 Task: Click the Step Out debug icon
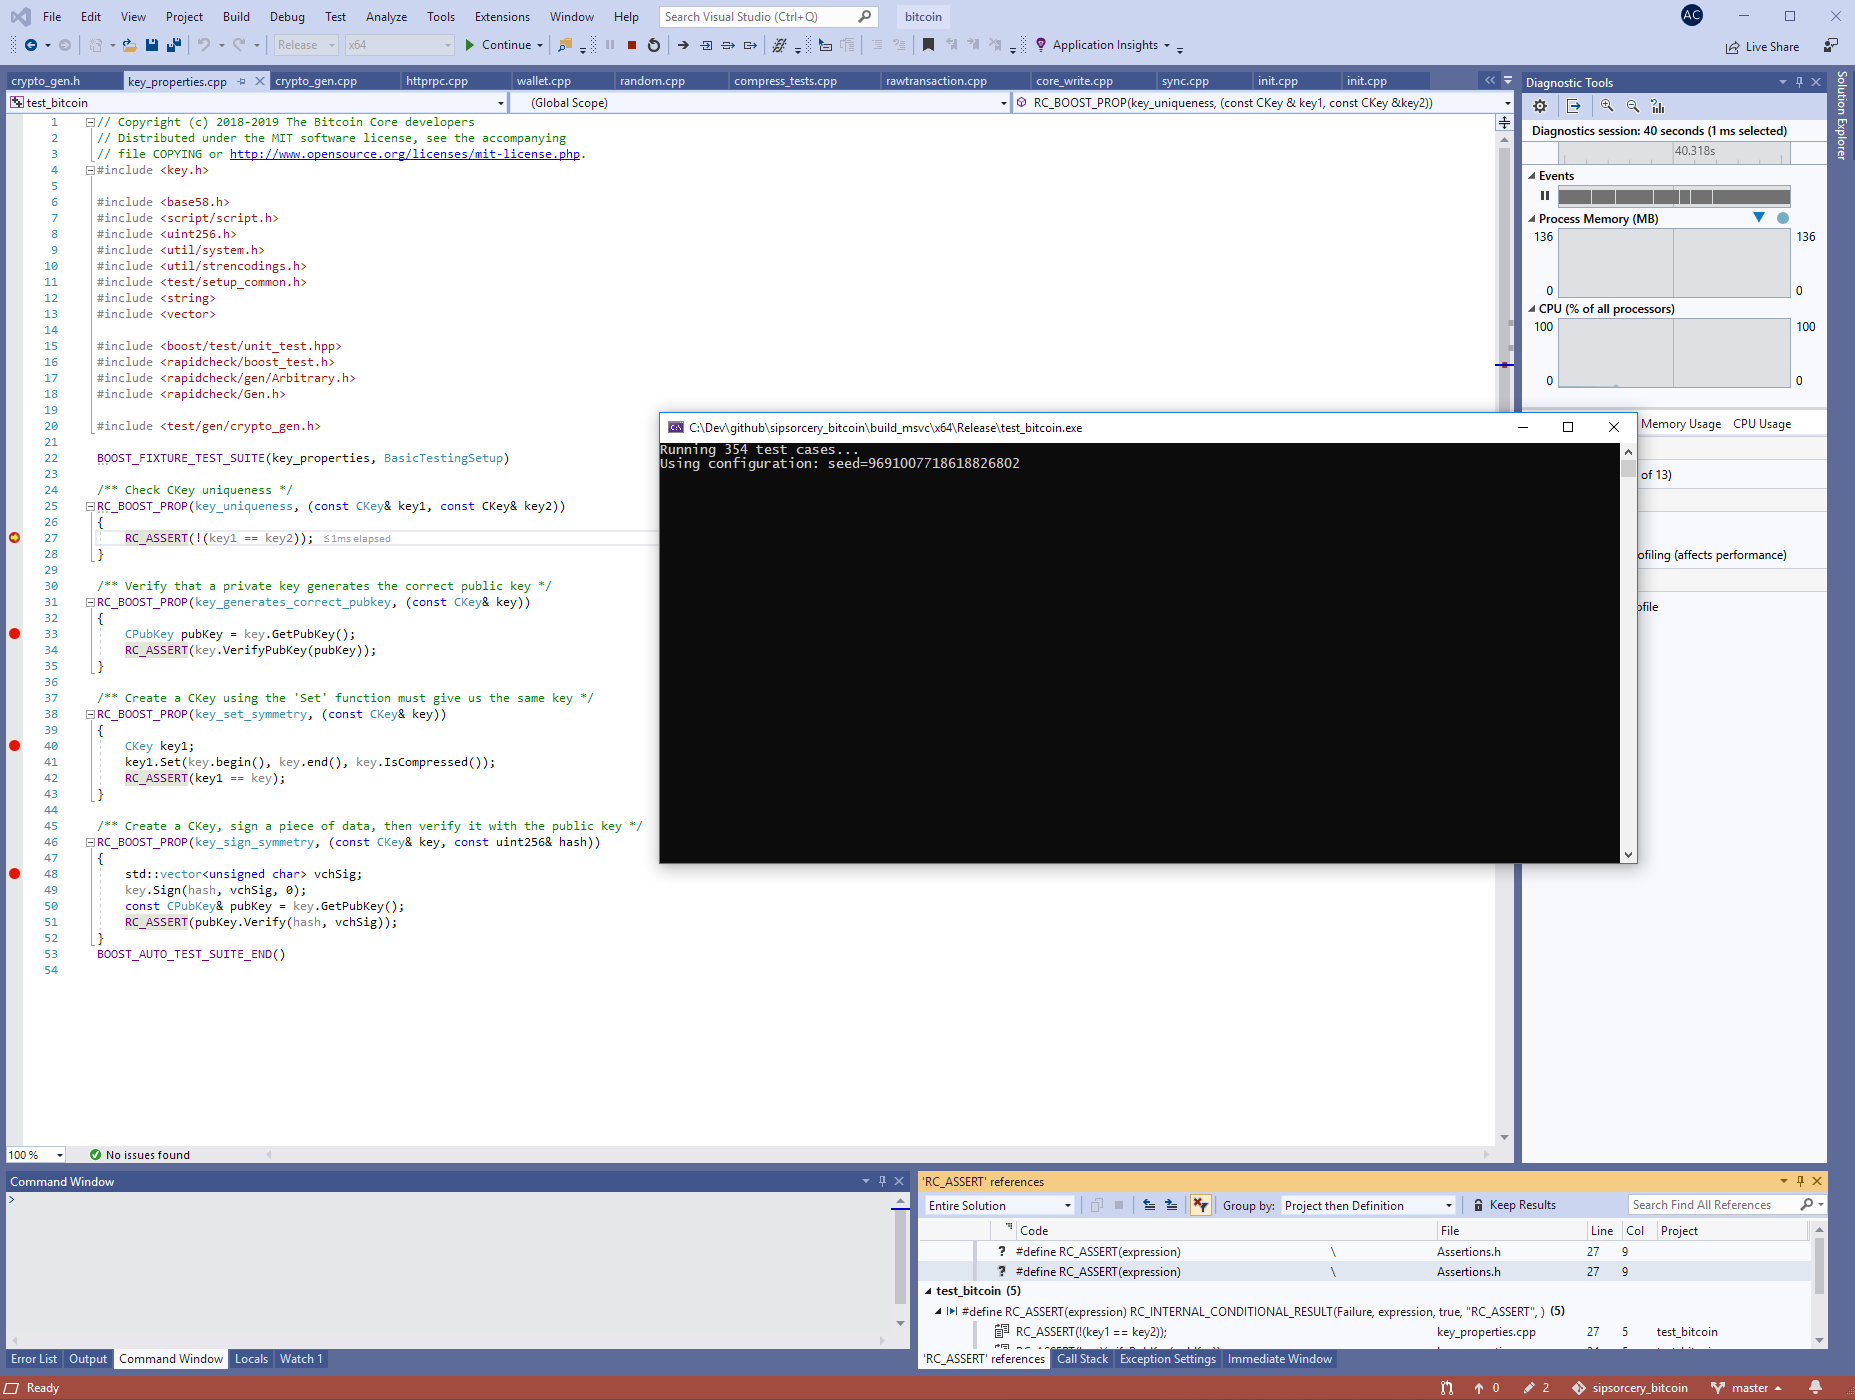tap(750, 45)
